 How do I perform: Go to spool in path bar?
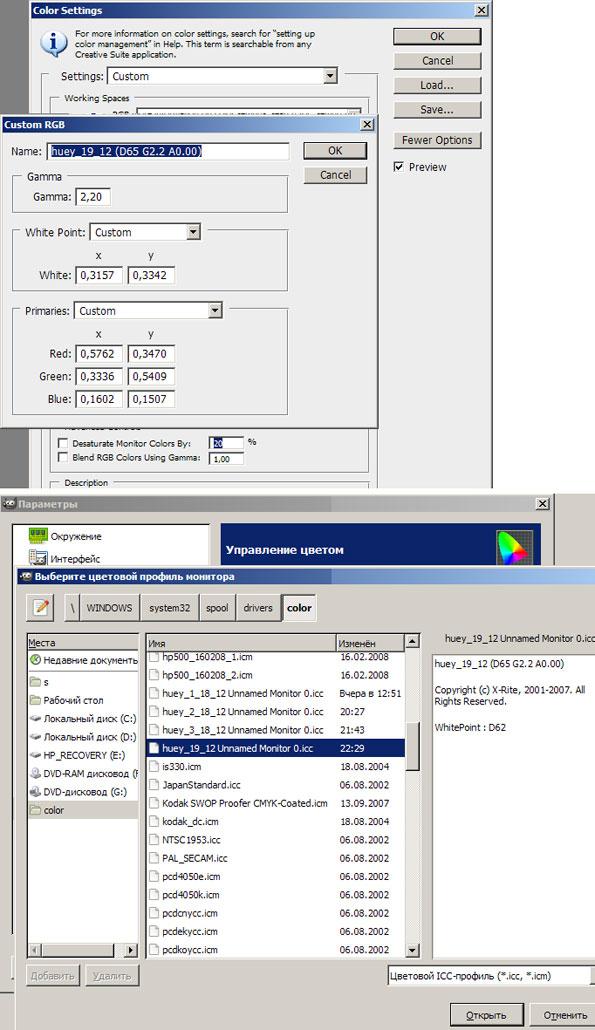[x=217, y=608]
